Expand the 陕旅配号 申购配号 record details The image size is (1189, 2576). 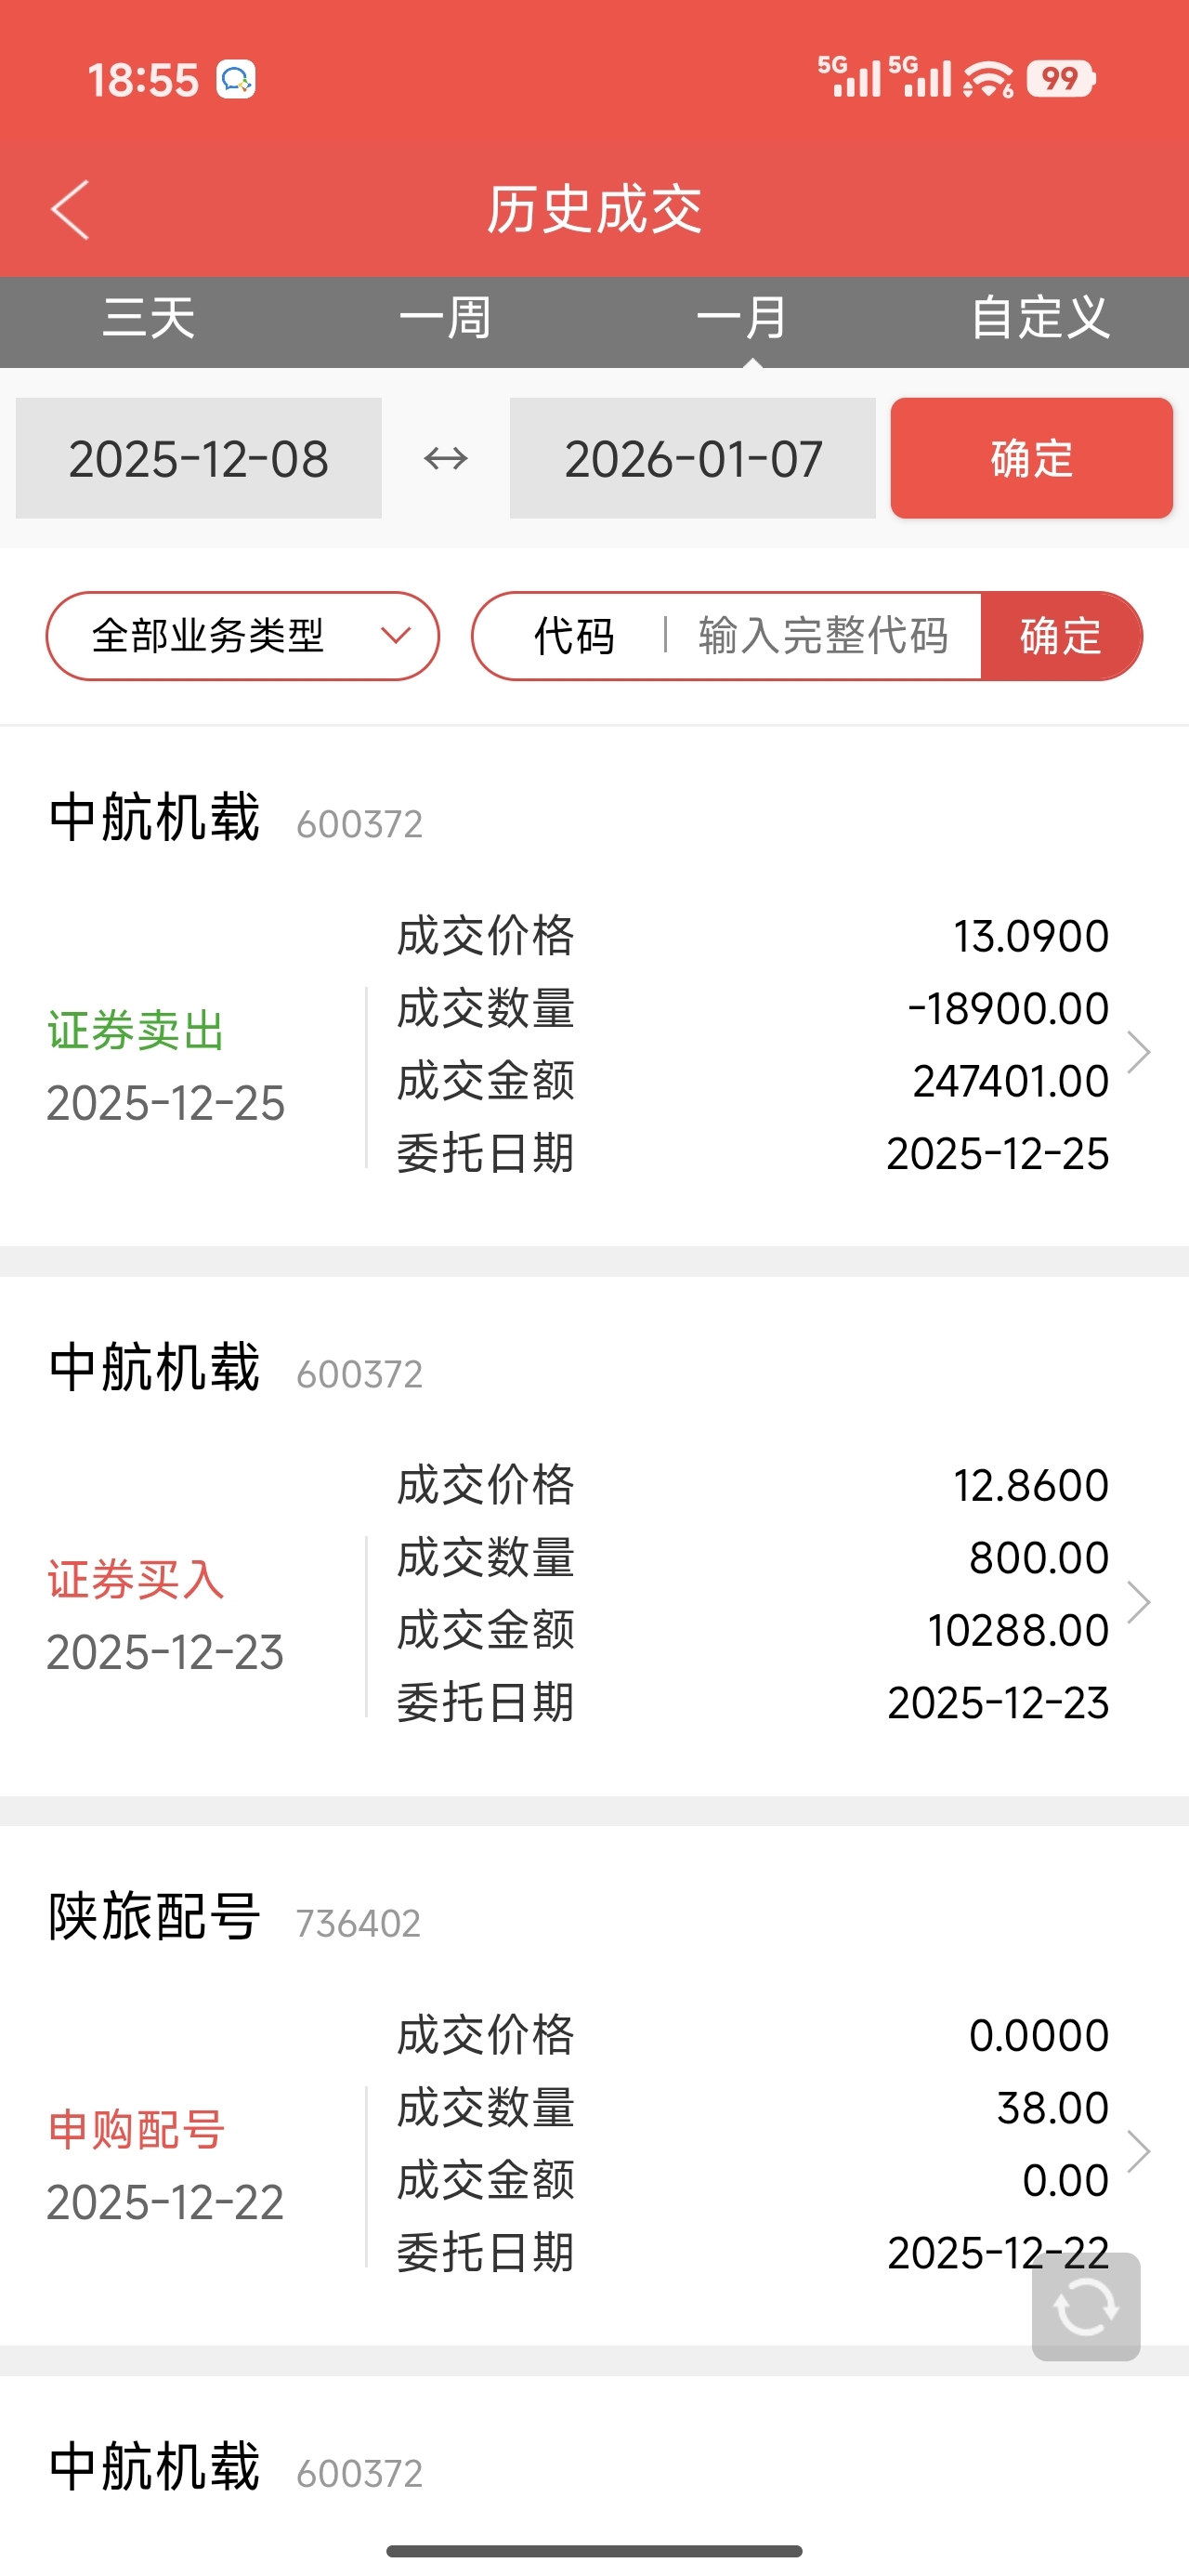(1138, 2150)
